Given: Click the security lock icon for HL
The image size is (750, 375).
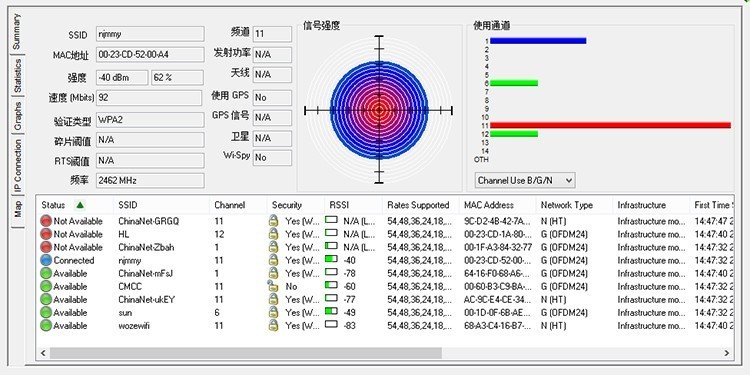Looking at the screenshot, I should [x=273, y=234].
